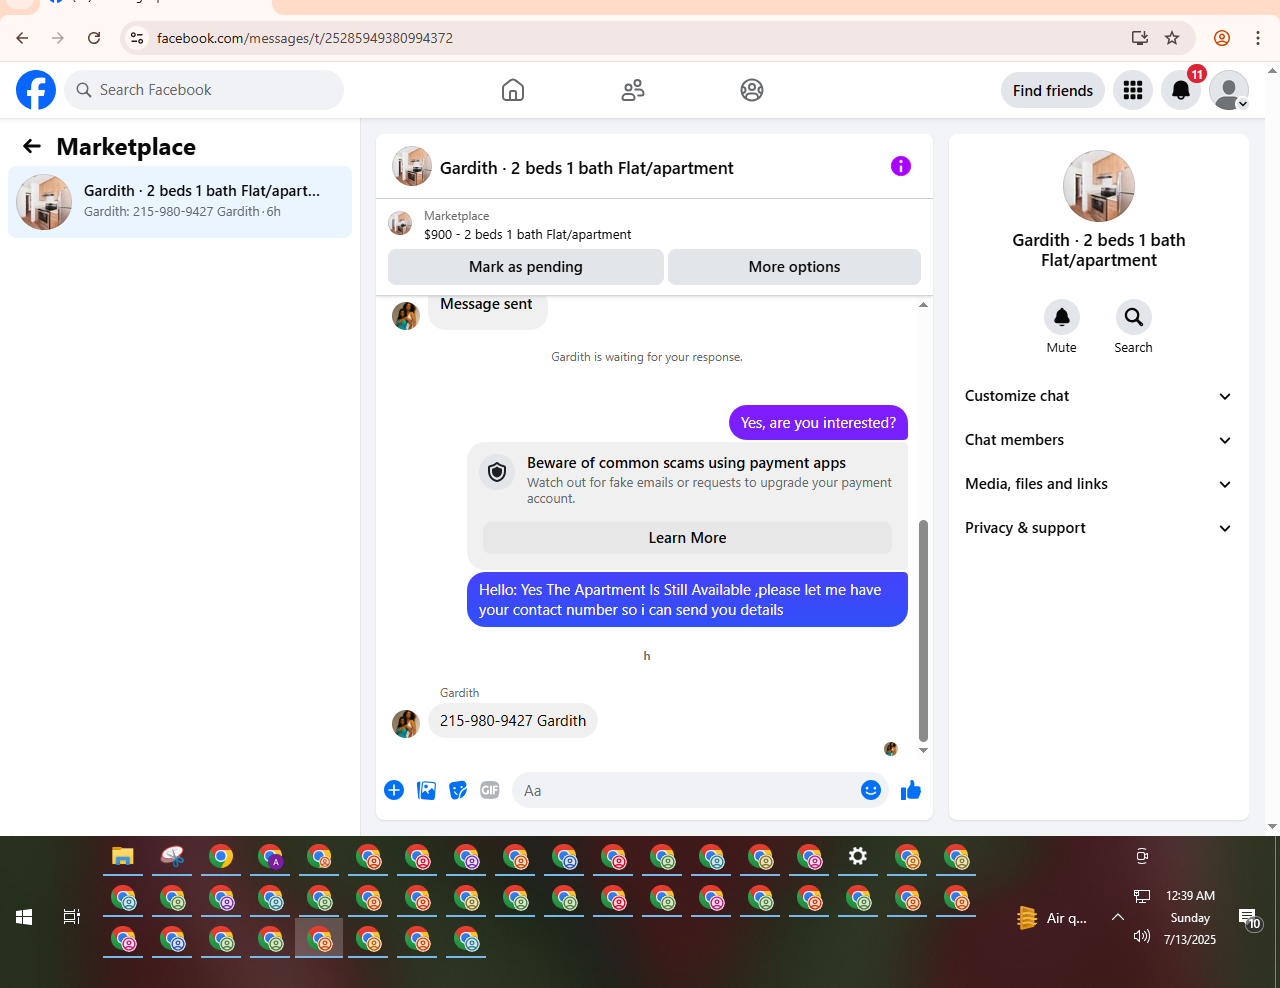Click the 'Yes, are you interested?' message

818,423
